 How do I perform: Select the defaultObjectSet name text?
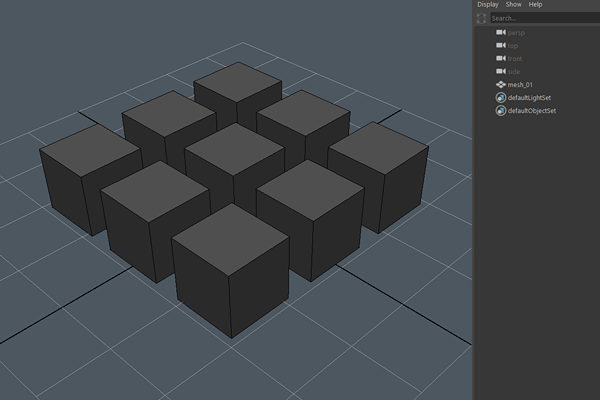pyautogui.click(x=532, y=111)
